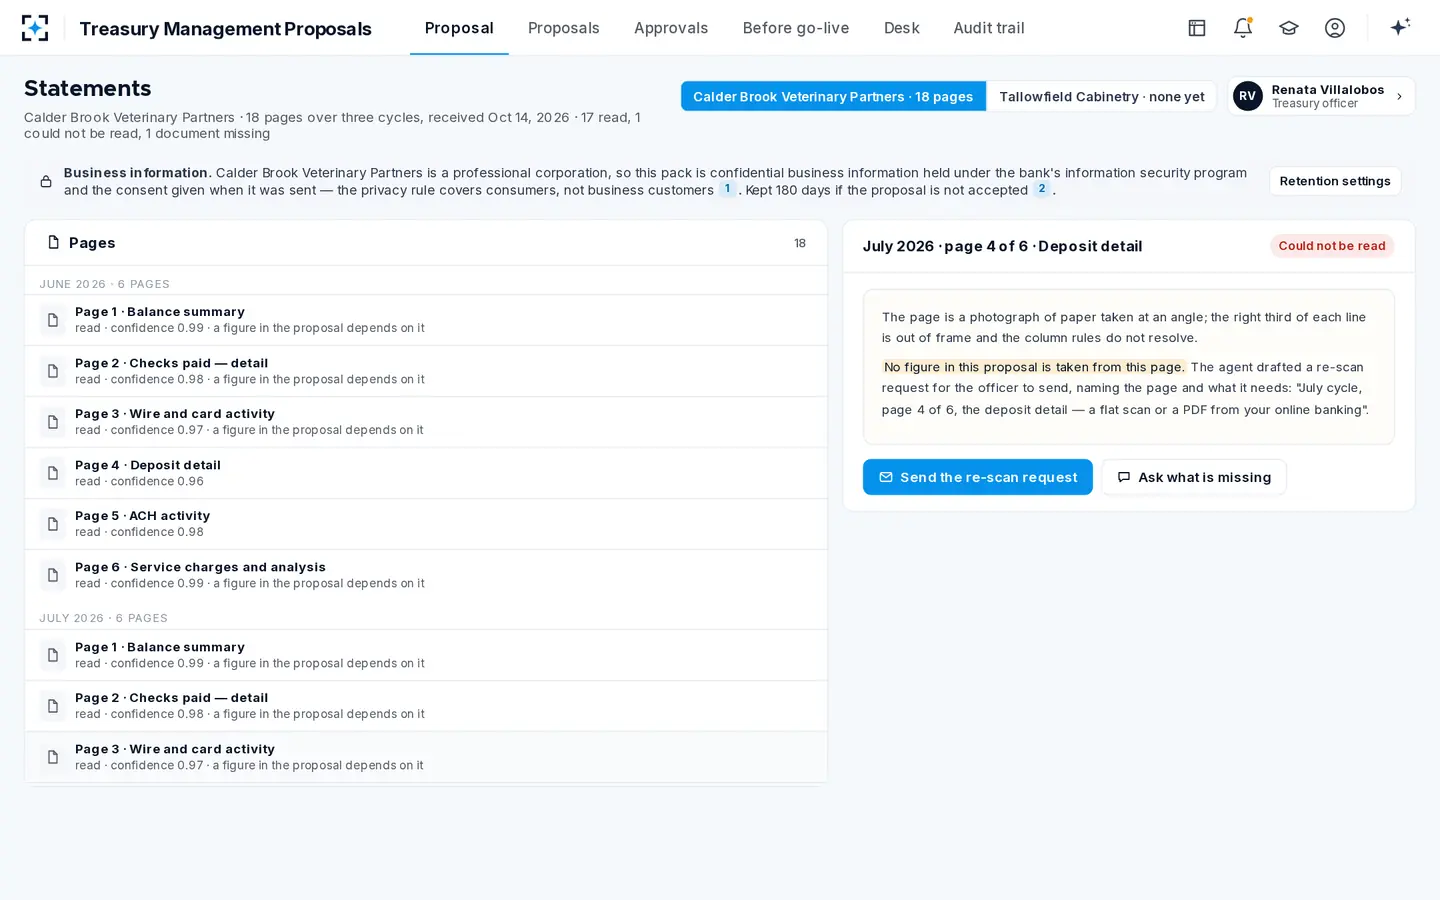Click the graduation cap learning icon

point(1289,28)
